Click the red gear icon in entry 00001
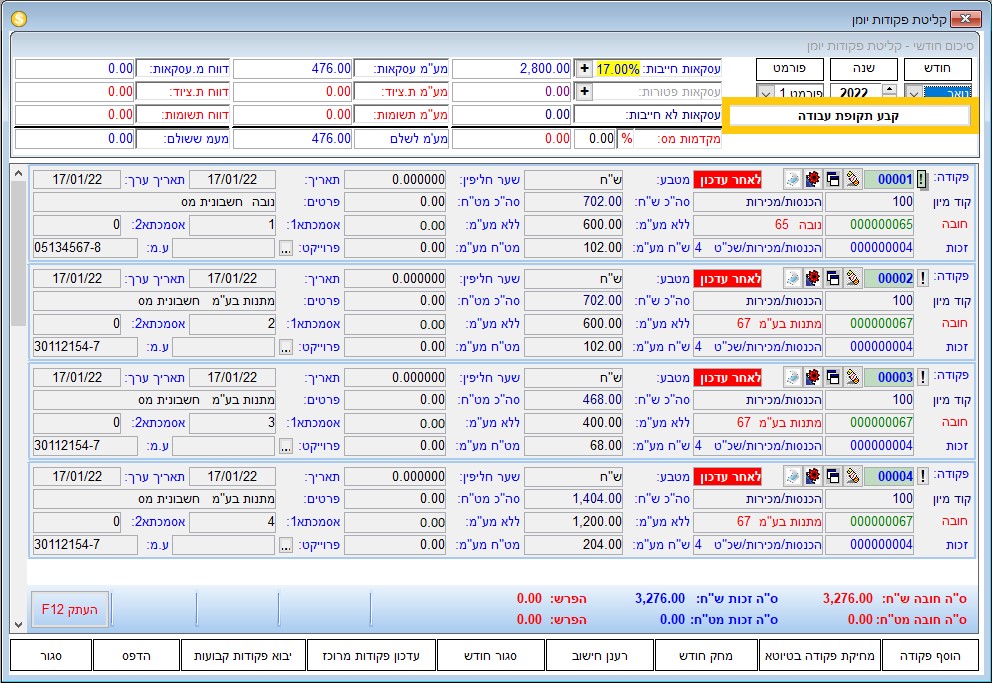992x683 pixels. coord(813,179)
